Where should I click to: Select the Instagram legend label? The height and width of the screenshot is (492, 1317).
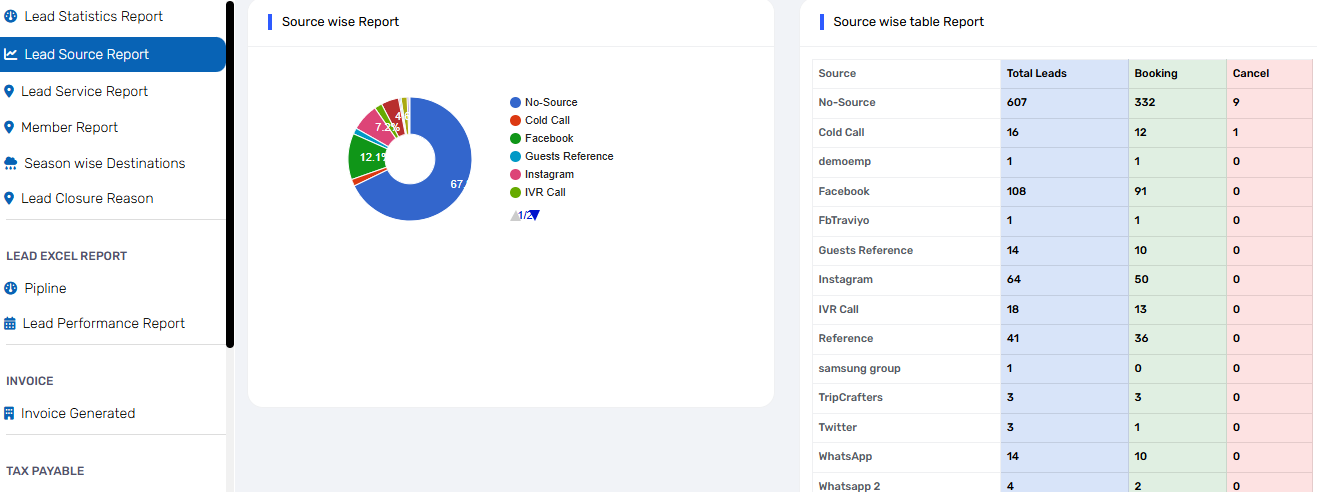pyautogui.click(x=549, y=174)
